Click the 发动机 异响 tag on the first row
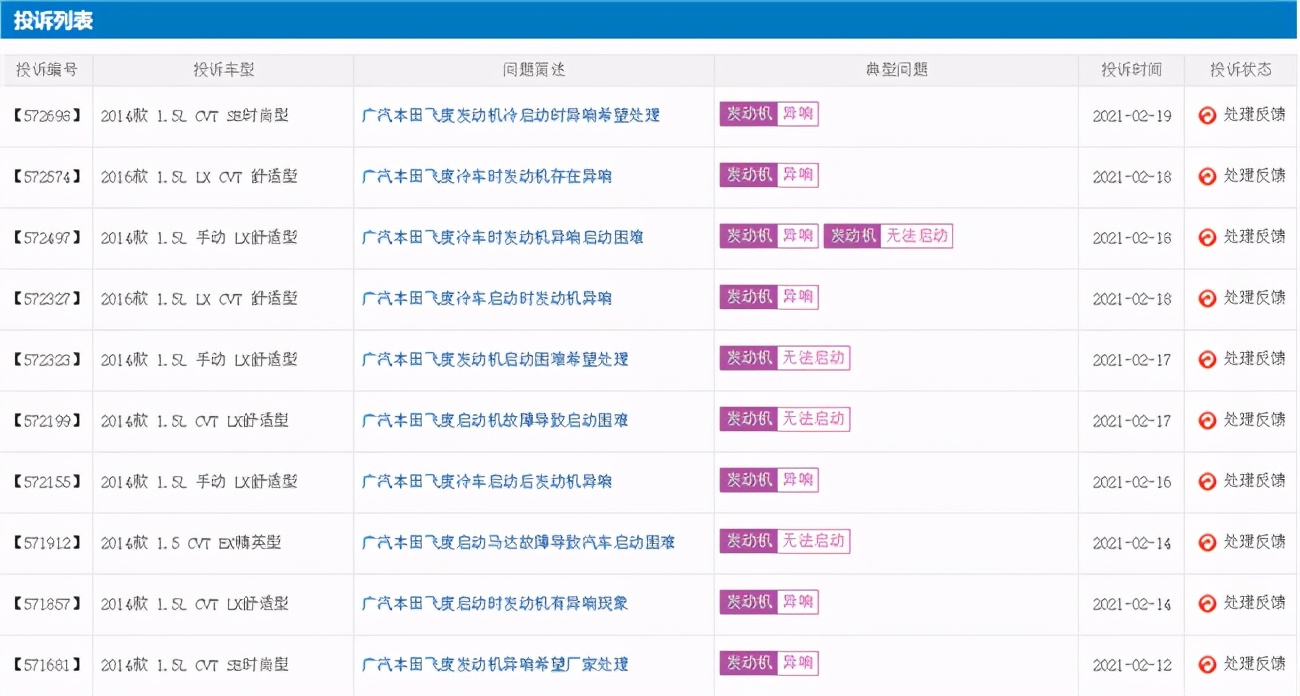1300x696 pixels. tap(769, 114)
